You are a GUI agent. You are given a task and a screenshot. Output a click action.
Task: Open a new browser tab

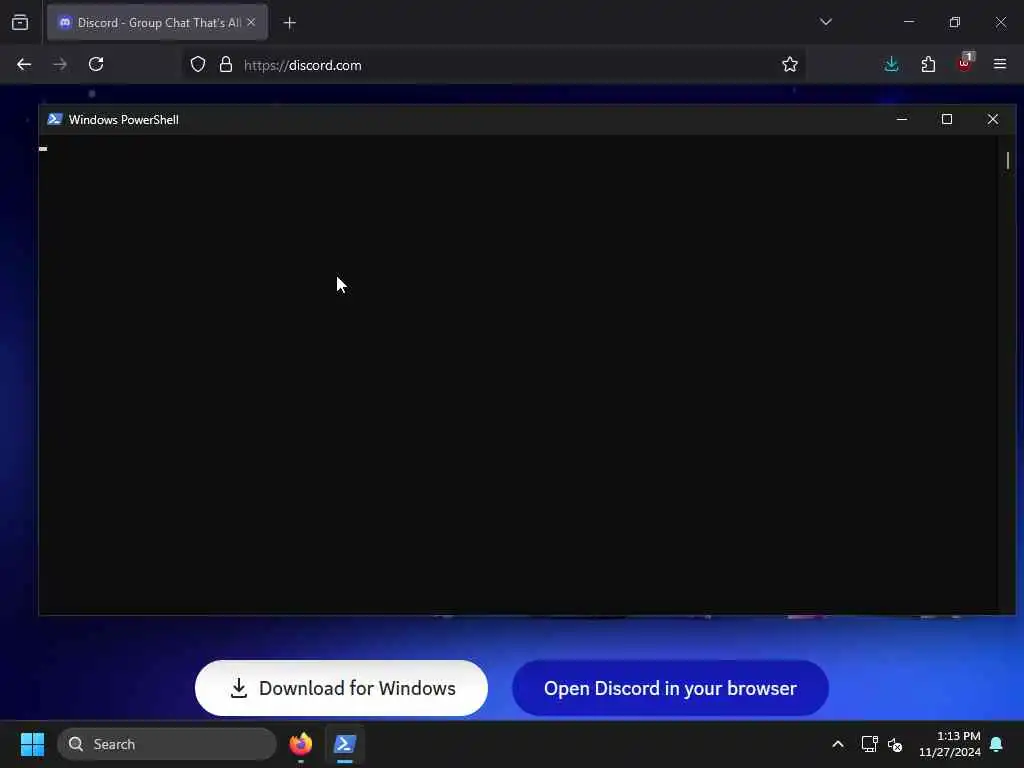(x=289, y=23)
